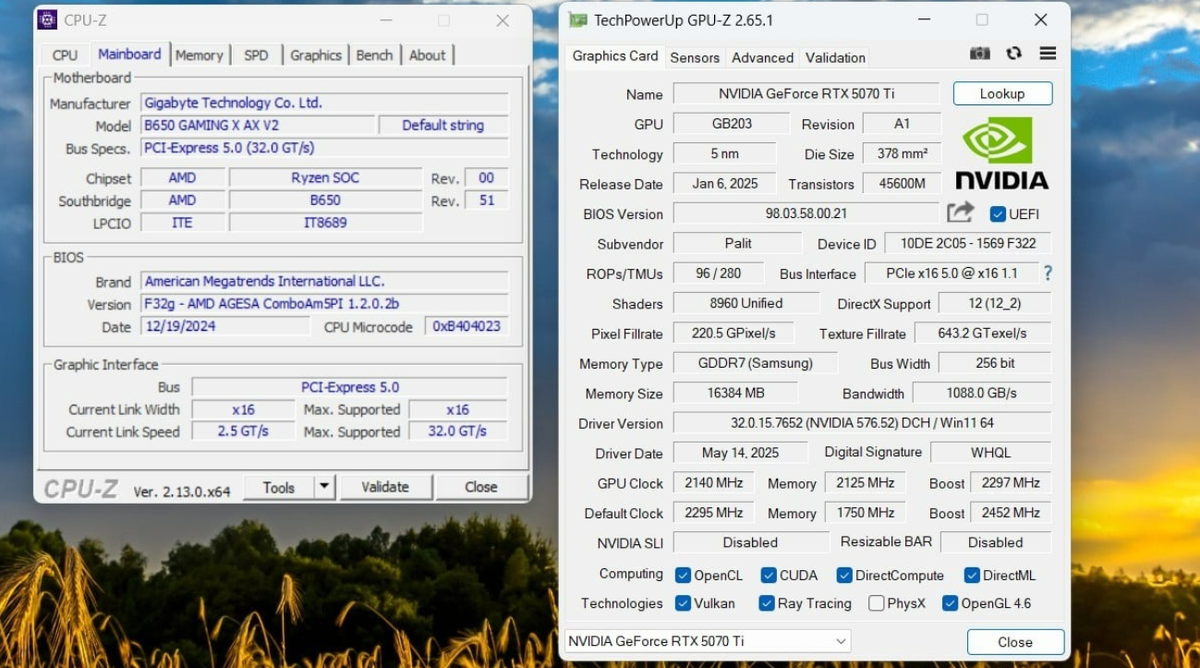Click the Subvendor Palit field
Screen dimensions: 1200x668
[x=737, y=243]
